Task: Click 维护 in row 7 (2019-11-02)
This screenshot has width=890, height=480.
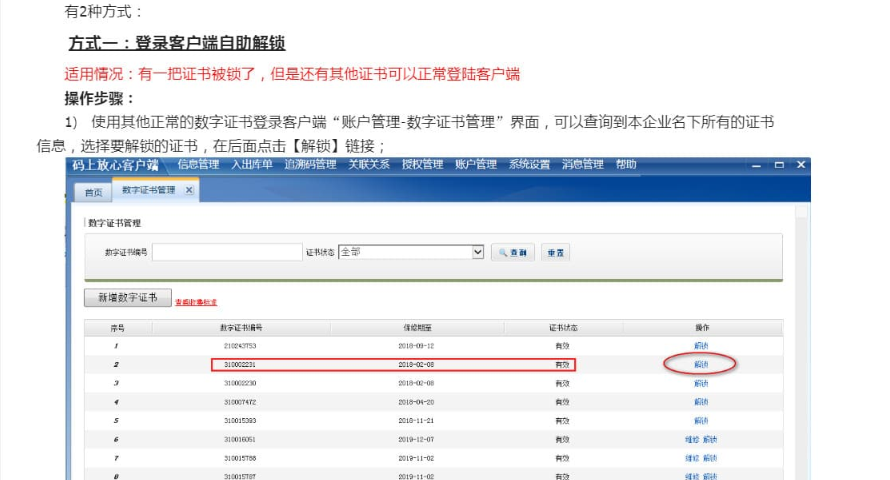Action: [x=692, y=458]
